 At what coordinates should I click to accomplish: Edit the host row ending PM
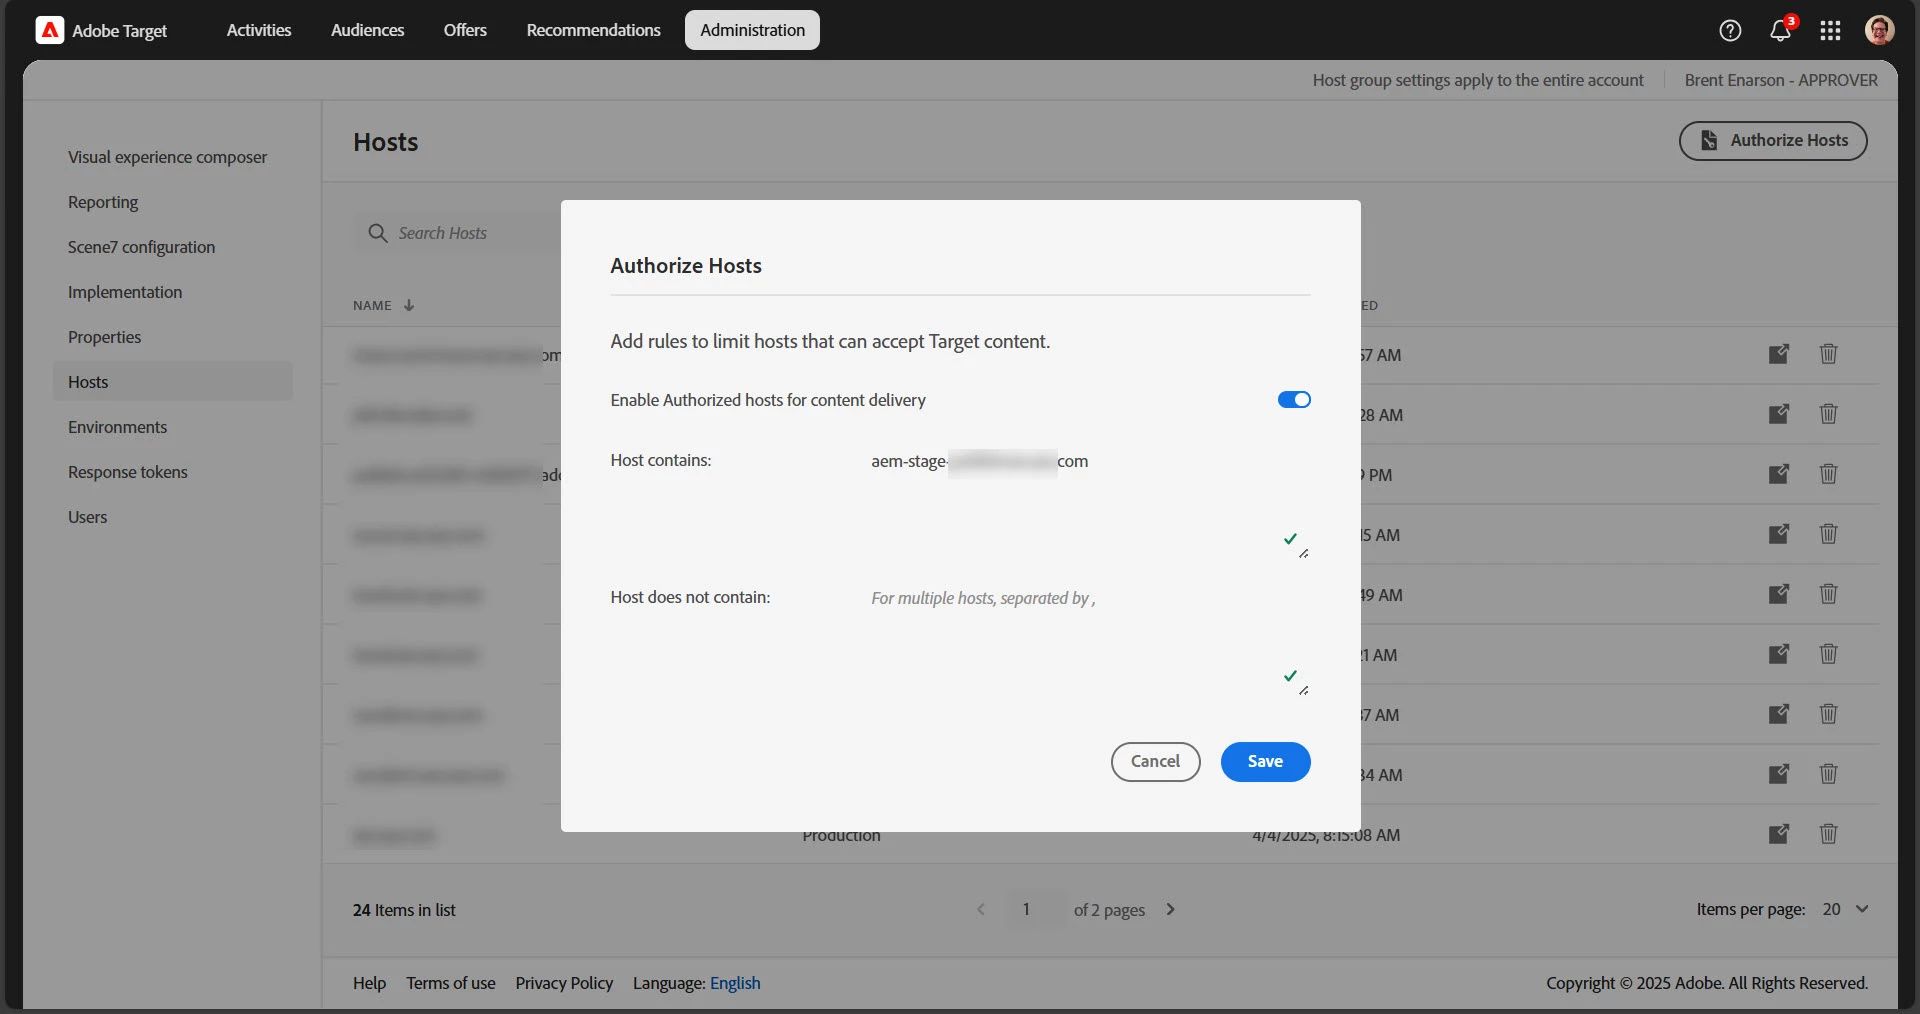pyautogui.click(x=1778, y=474)
